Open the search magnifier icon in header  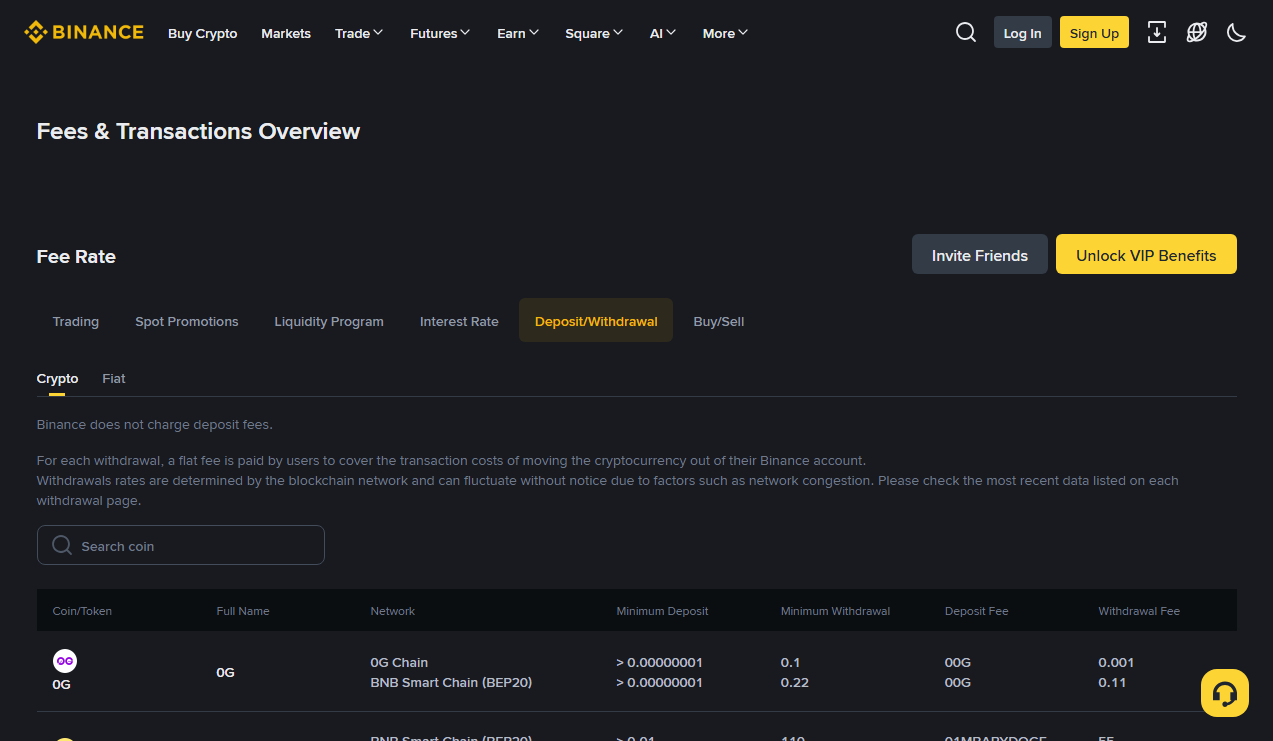coord(966,33)
